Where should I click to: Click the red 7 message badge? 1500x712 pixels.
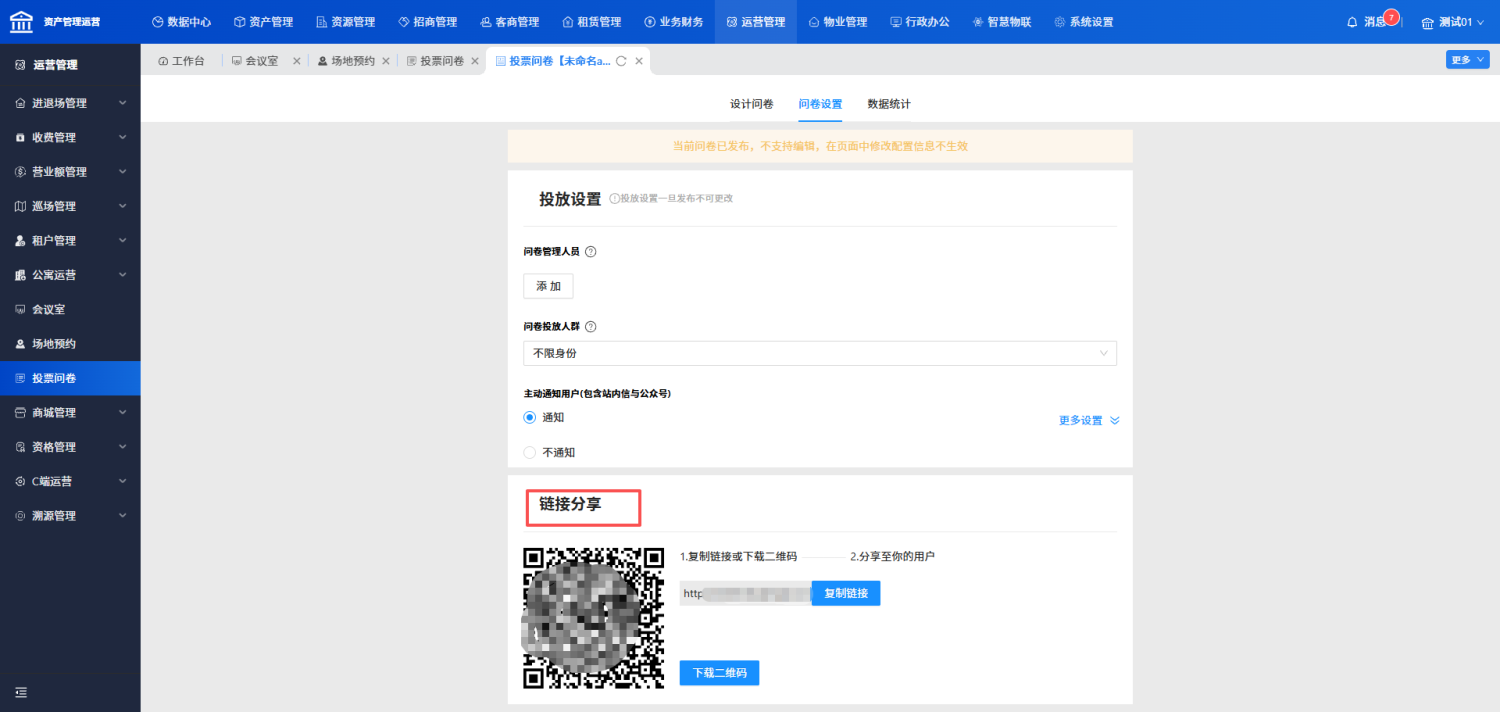click(1391, 17)
